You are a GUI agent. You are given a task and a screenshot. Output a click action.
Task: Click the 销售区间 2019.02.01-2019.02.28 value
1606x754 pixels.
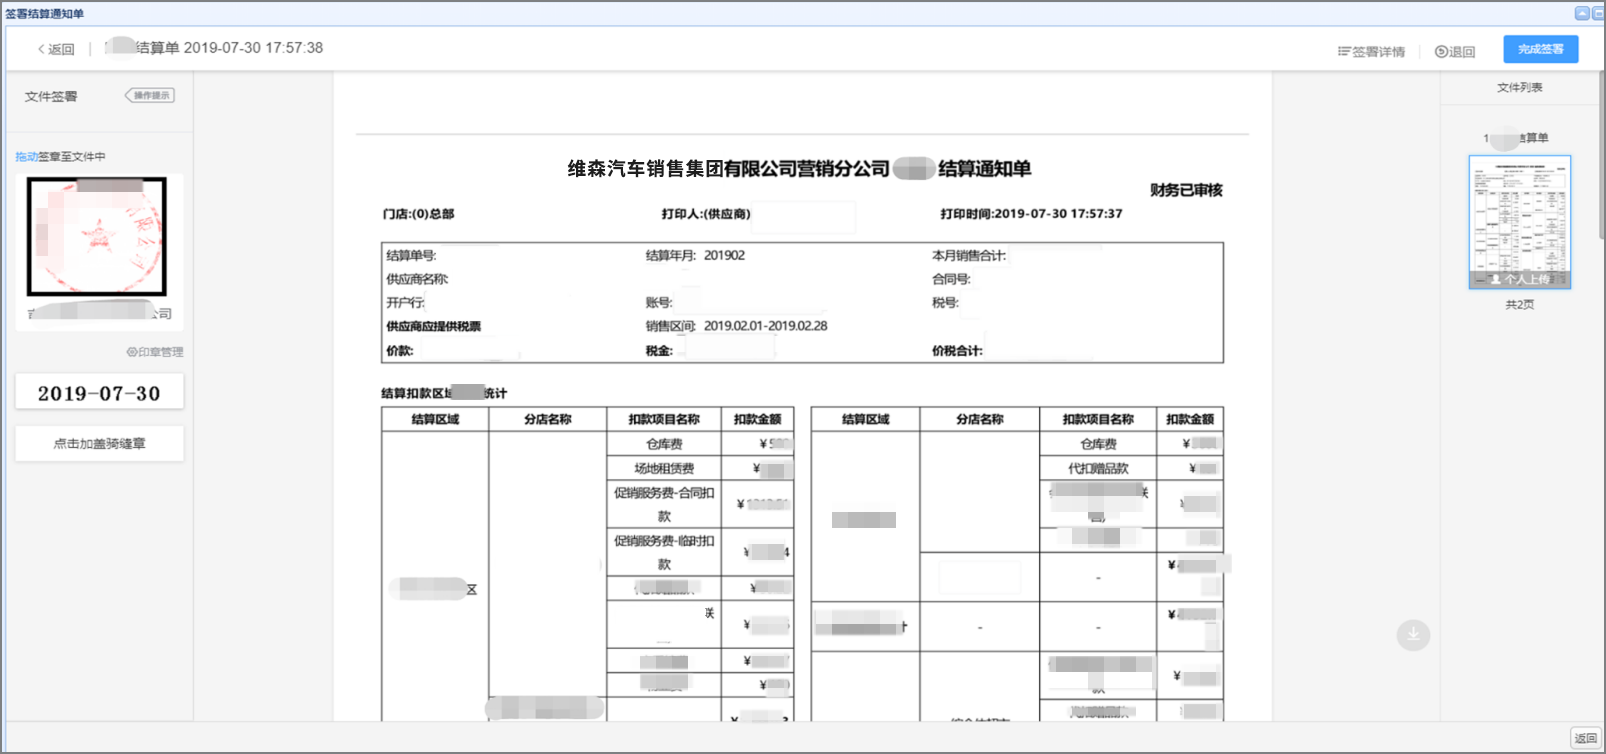[x=765, y=326]
